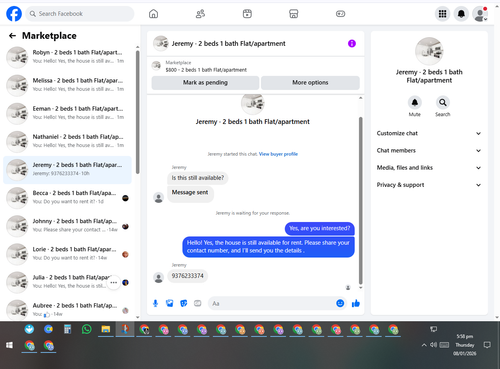Attach a photo file icon
This screenshot has width=500, height=369.
point(170,303)
